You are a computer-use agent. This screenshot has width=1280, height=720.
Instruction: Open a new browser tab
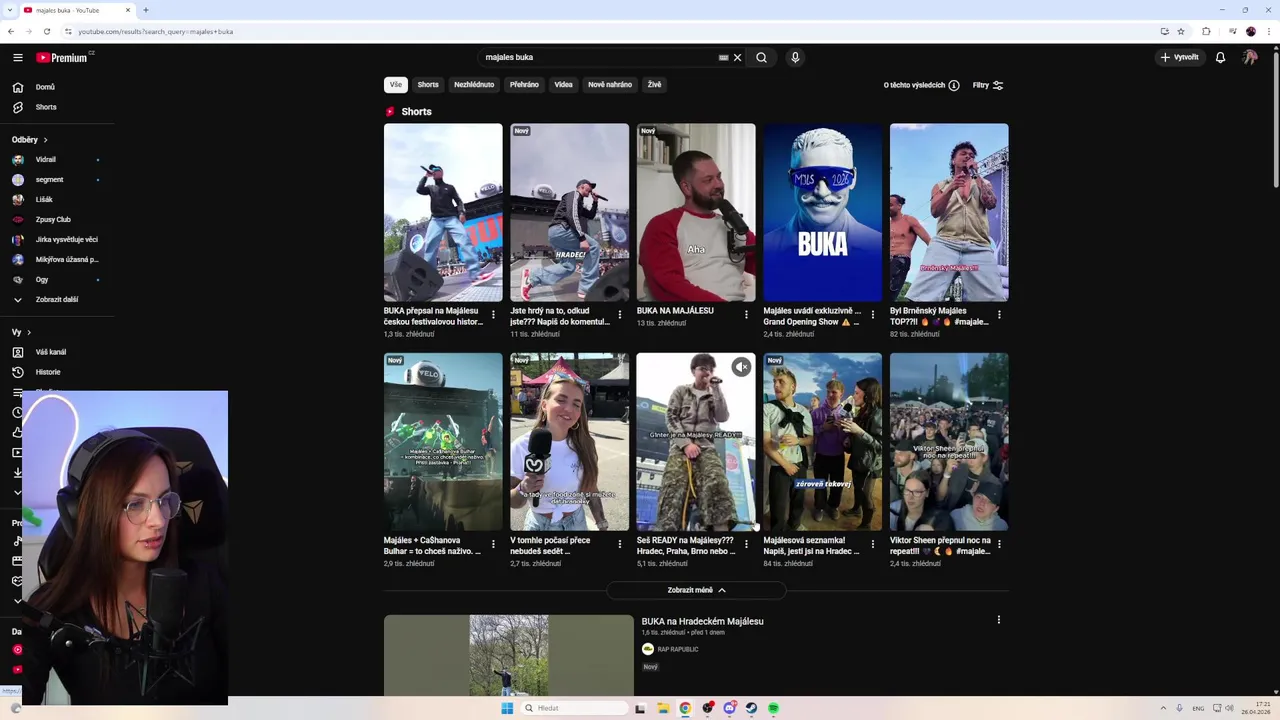click(146, 10)
